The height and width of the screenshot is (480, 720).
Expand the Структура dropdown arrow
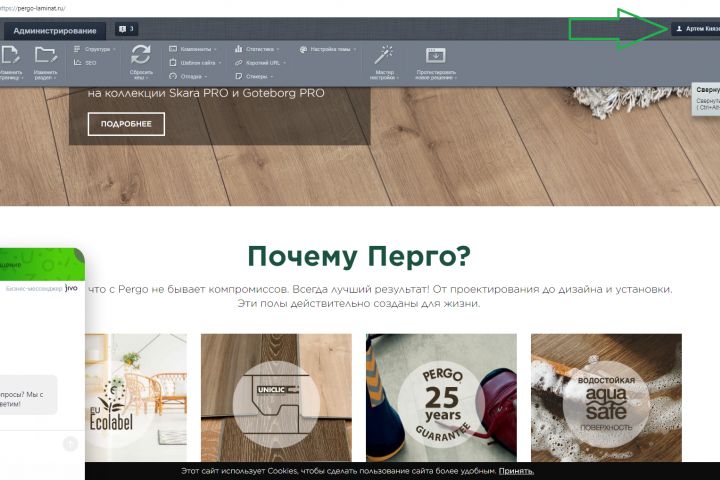[114, 49]
